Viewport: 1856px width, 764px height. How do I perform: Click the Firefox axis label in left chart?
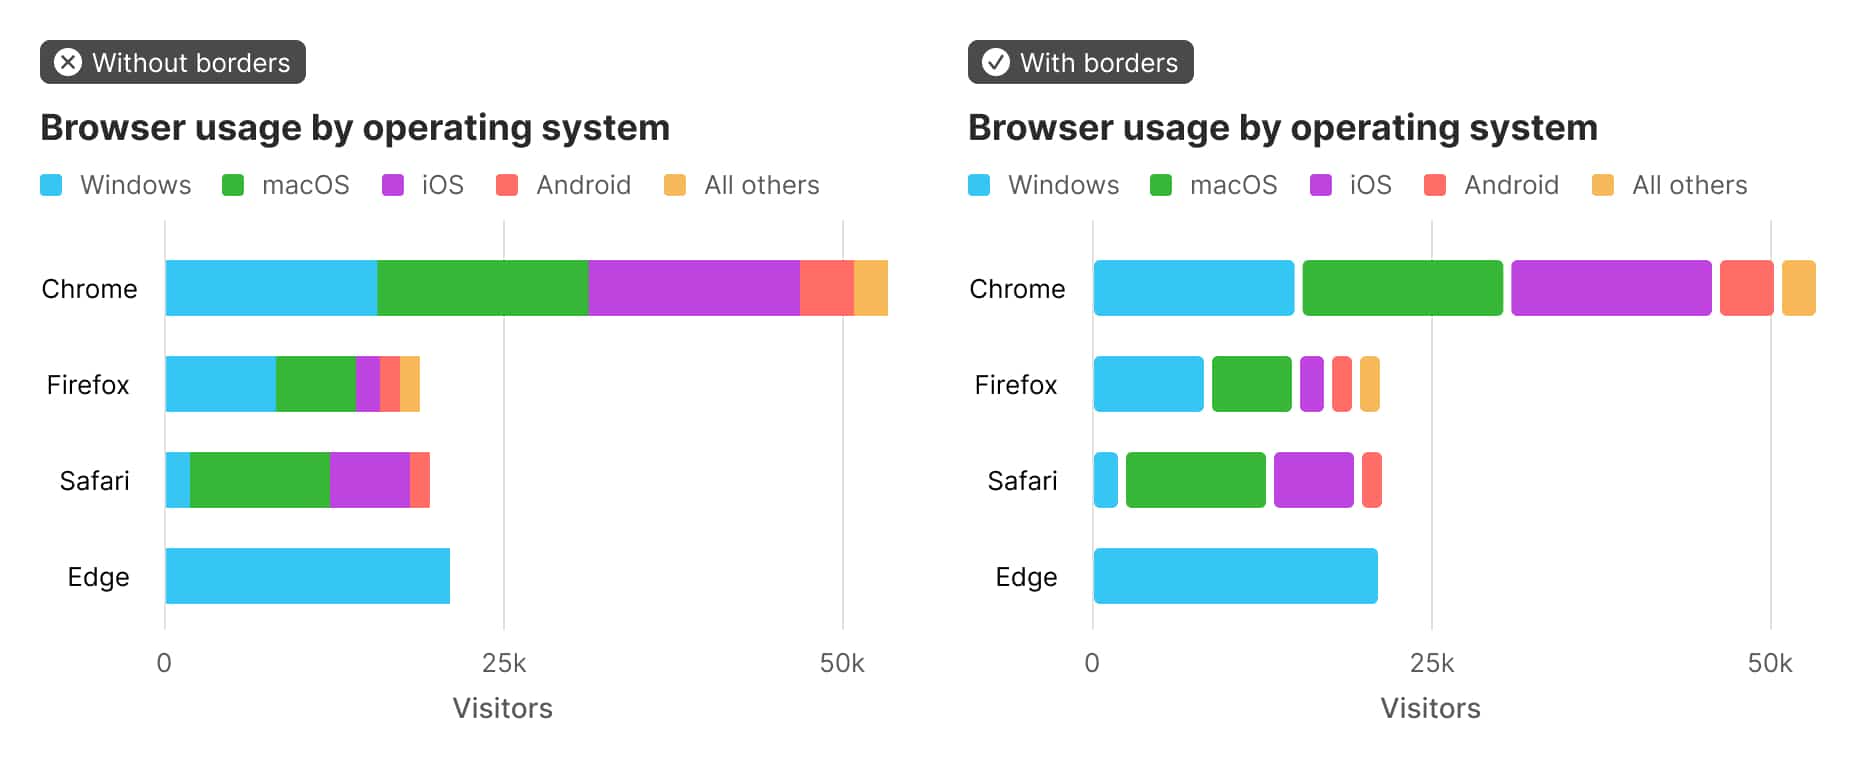click(88, 385)
